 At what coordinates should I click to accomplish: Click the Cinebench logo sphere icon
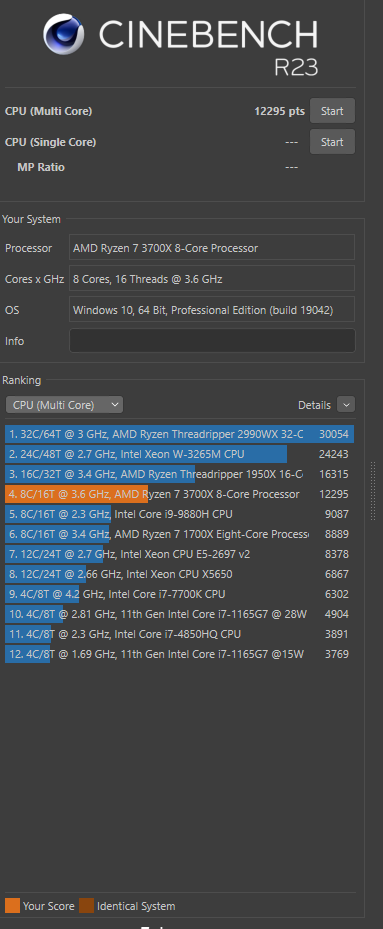64,34
